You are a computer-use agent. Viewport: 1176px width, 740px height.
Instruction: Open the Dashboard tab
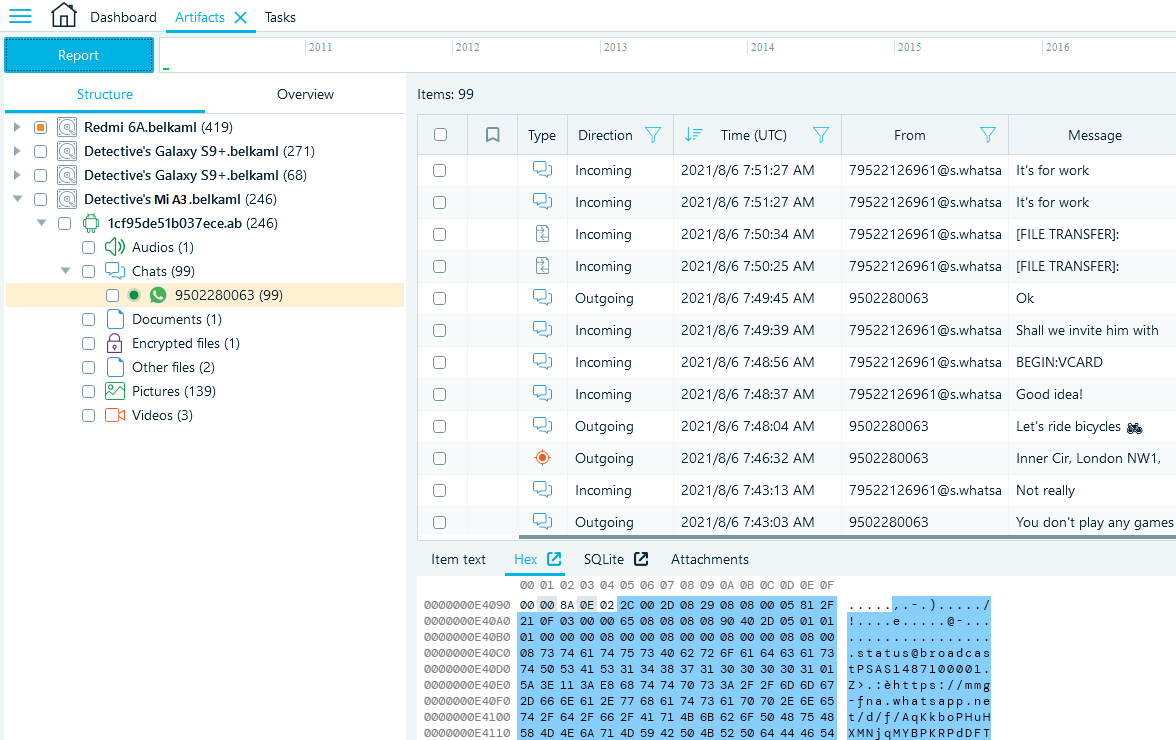pyautogui.click(x=123, y=17)
